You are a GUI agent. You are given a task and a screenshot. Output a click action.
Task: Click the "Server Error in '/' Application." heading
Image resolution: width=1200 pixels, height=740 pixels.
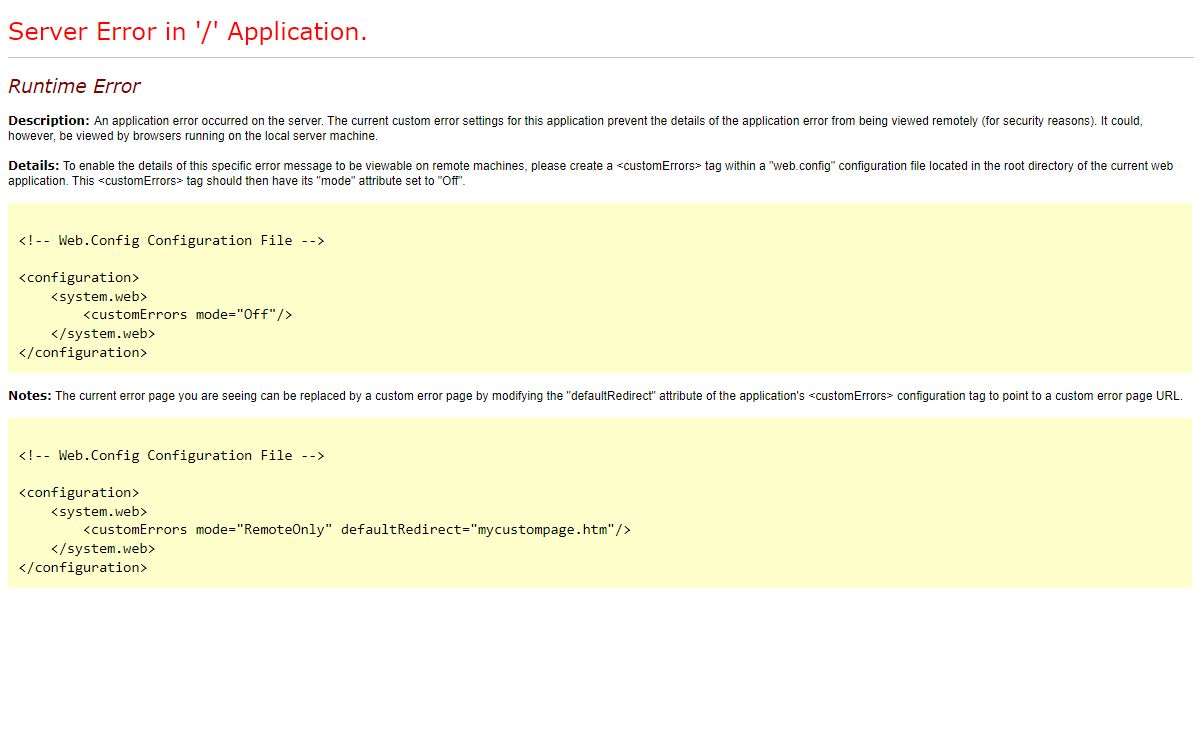tap(187, 32)
